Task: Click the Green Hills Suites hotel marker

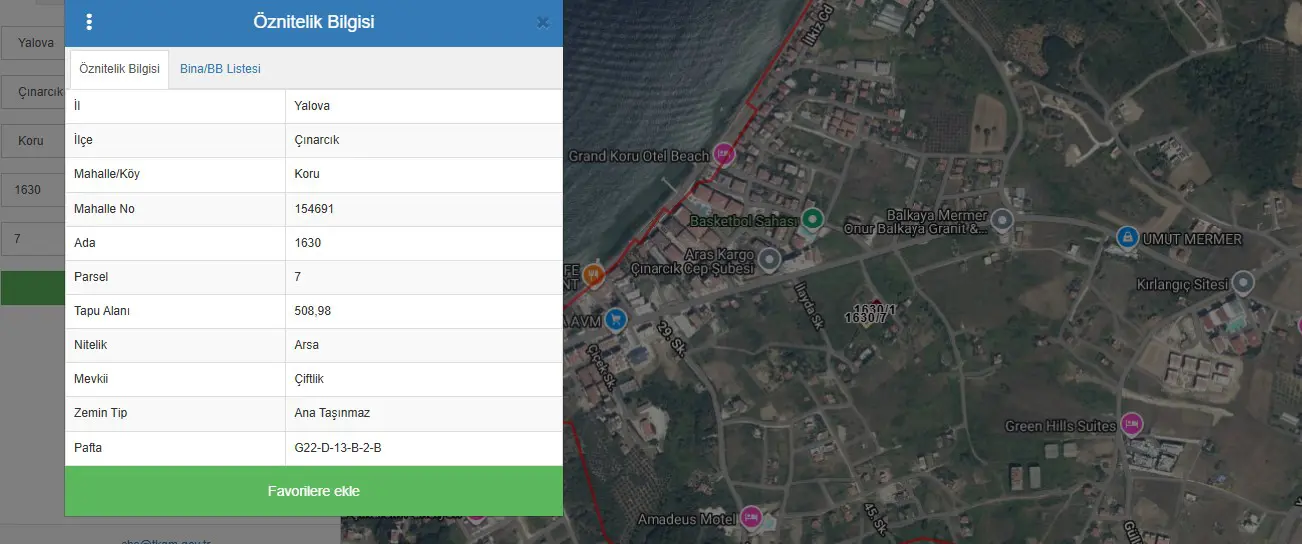Action: tap(1131, 424)
